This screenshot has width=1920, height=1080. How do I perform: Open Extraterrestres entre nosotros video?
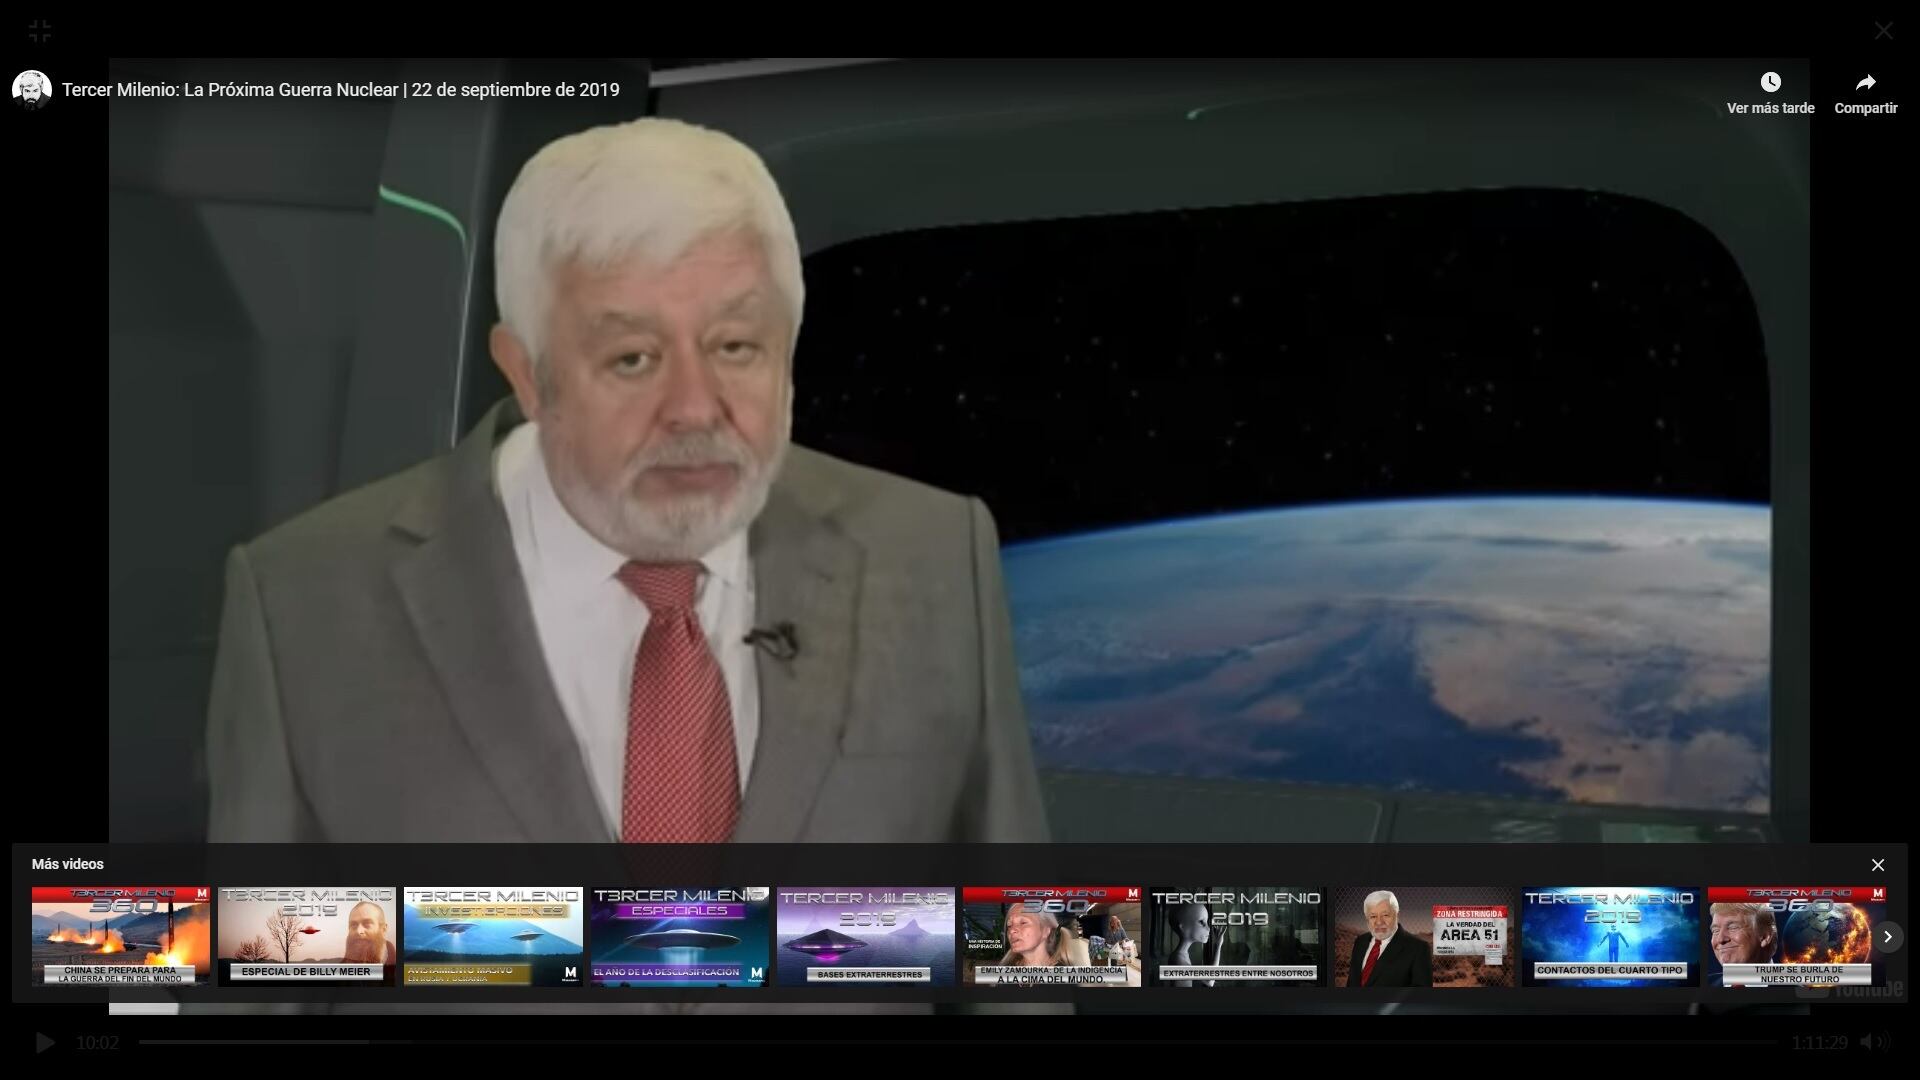[1237, 936]
